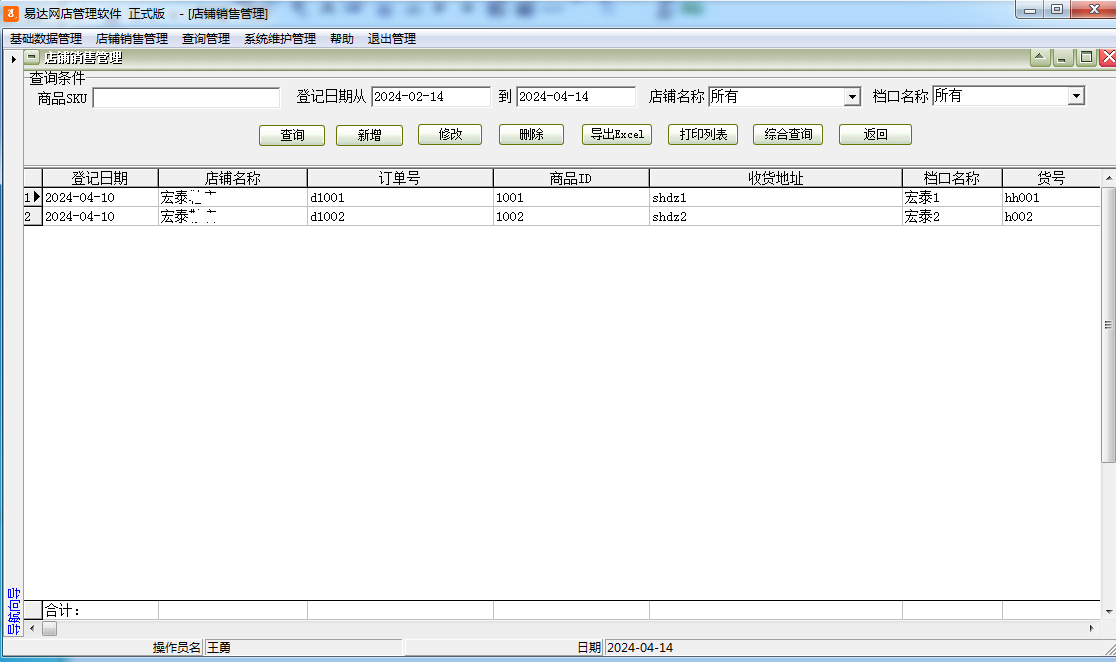Click the 订单号 column header

pos(400,178)
